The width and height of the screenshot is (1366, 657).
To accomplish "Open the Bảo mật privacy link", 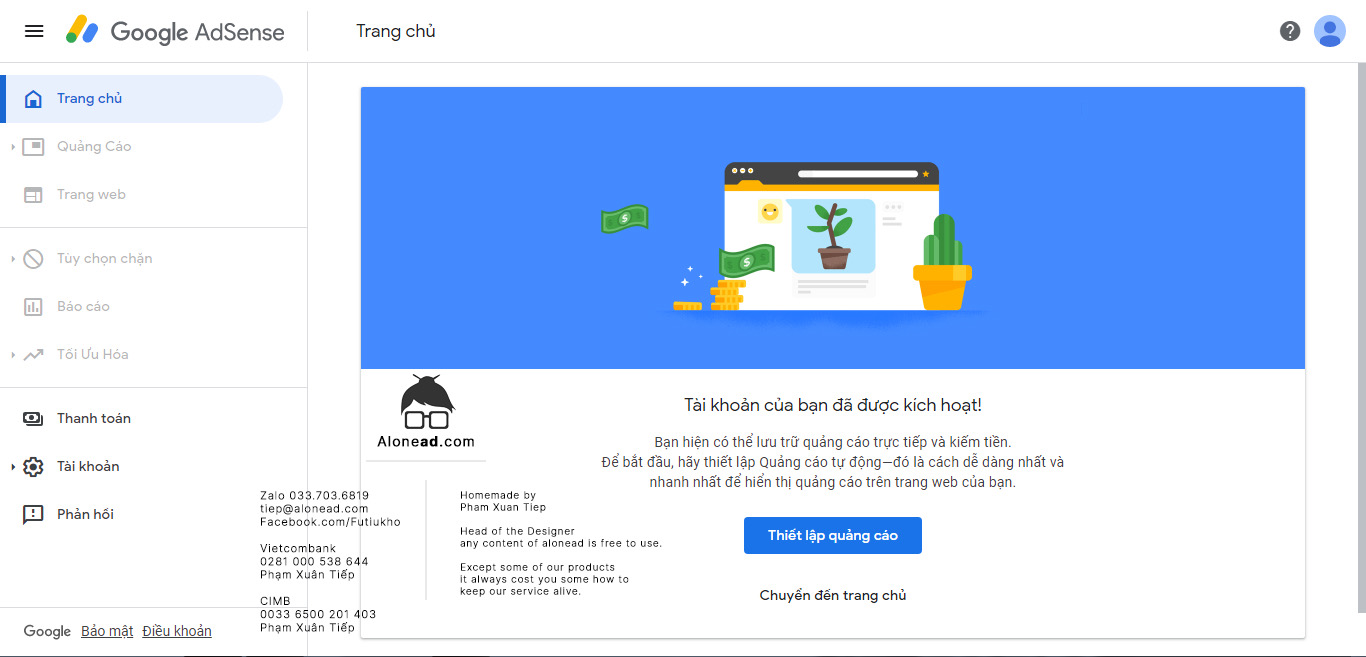I will (107, 631).
